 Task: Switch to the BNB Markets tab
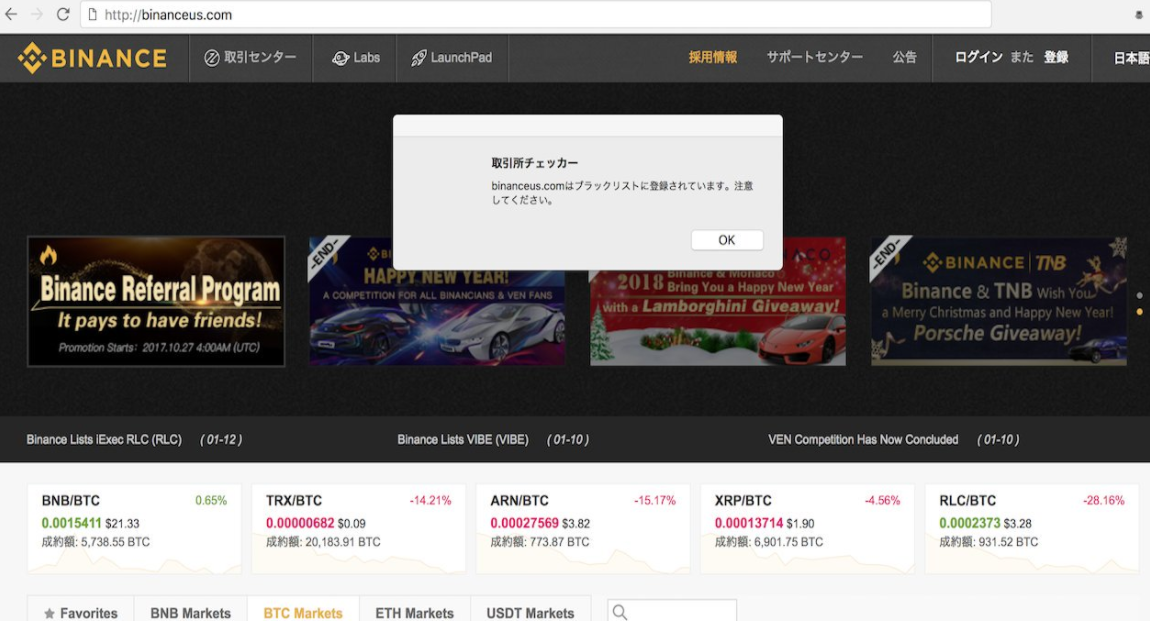[x=191, y=610]
